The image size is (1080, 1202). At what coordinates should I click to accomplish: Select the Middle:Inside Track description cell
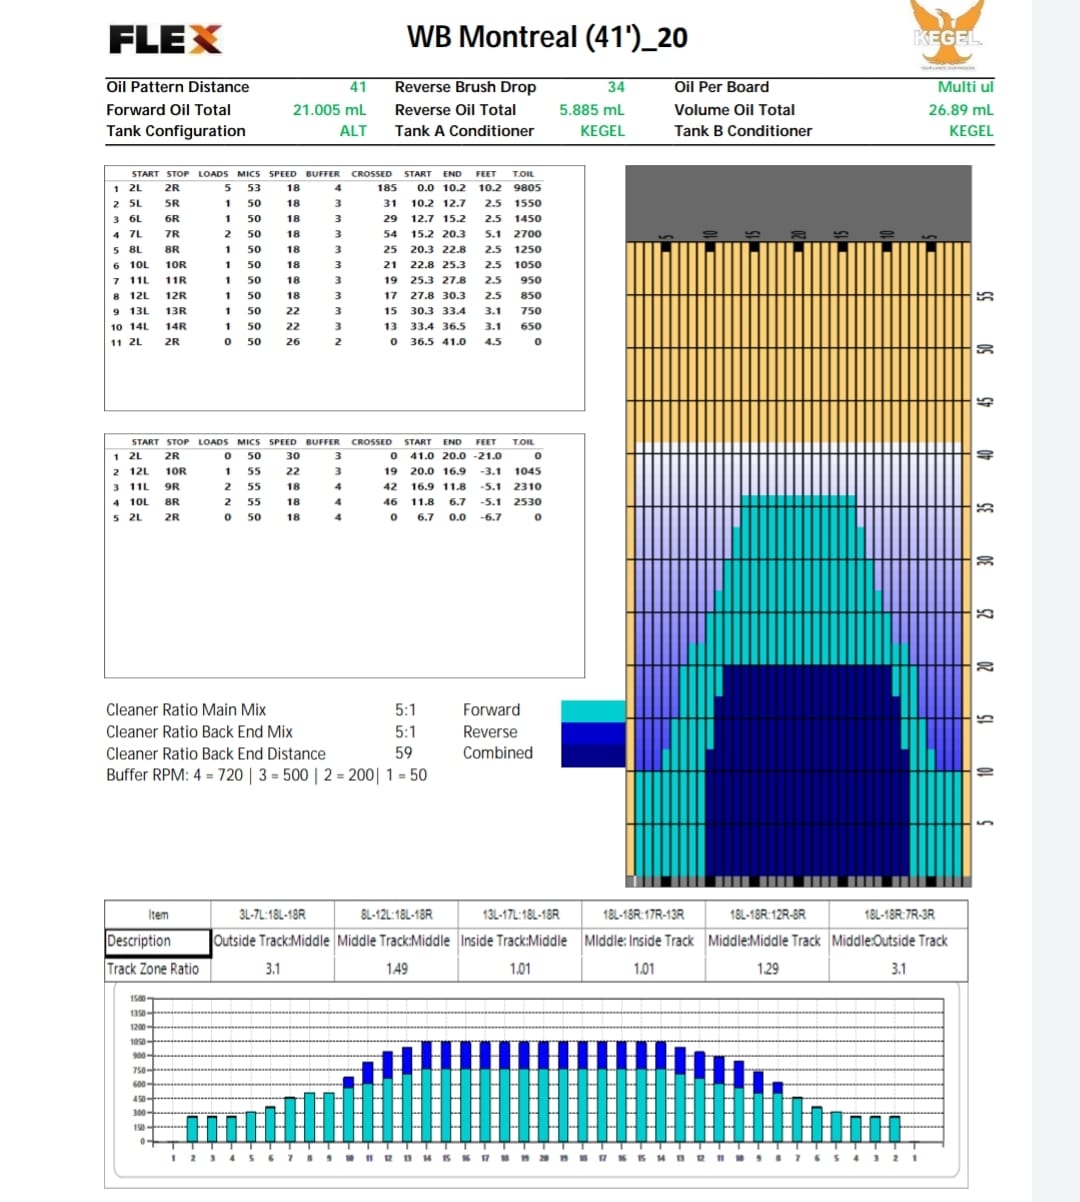pyautogui.click(x=639, y=941)
